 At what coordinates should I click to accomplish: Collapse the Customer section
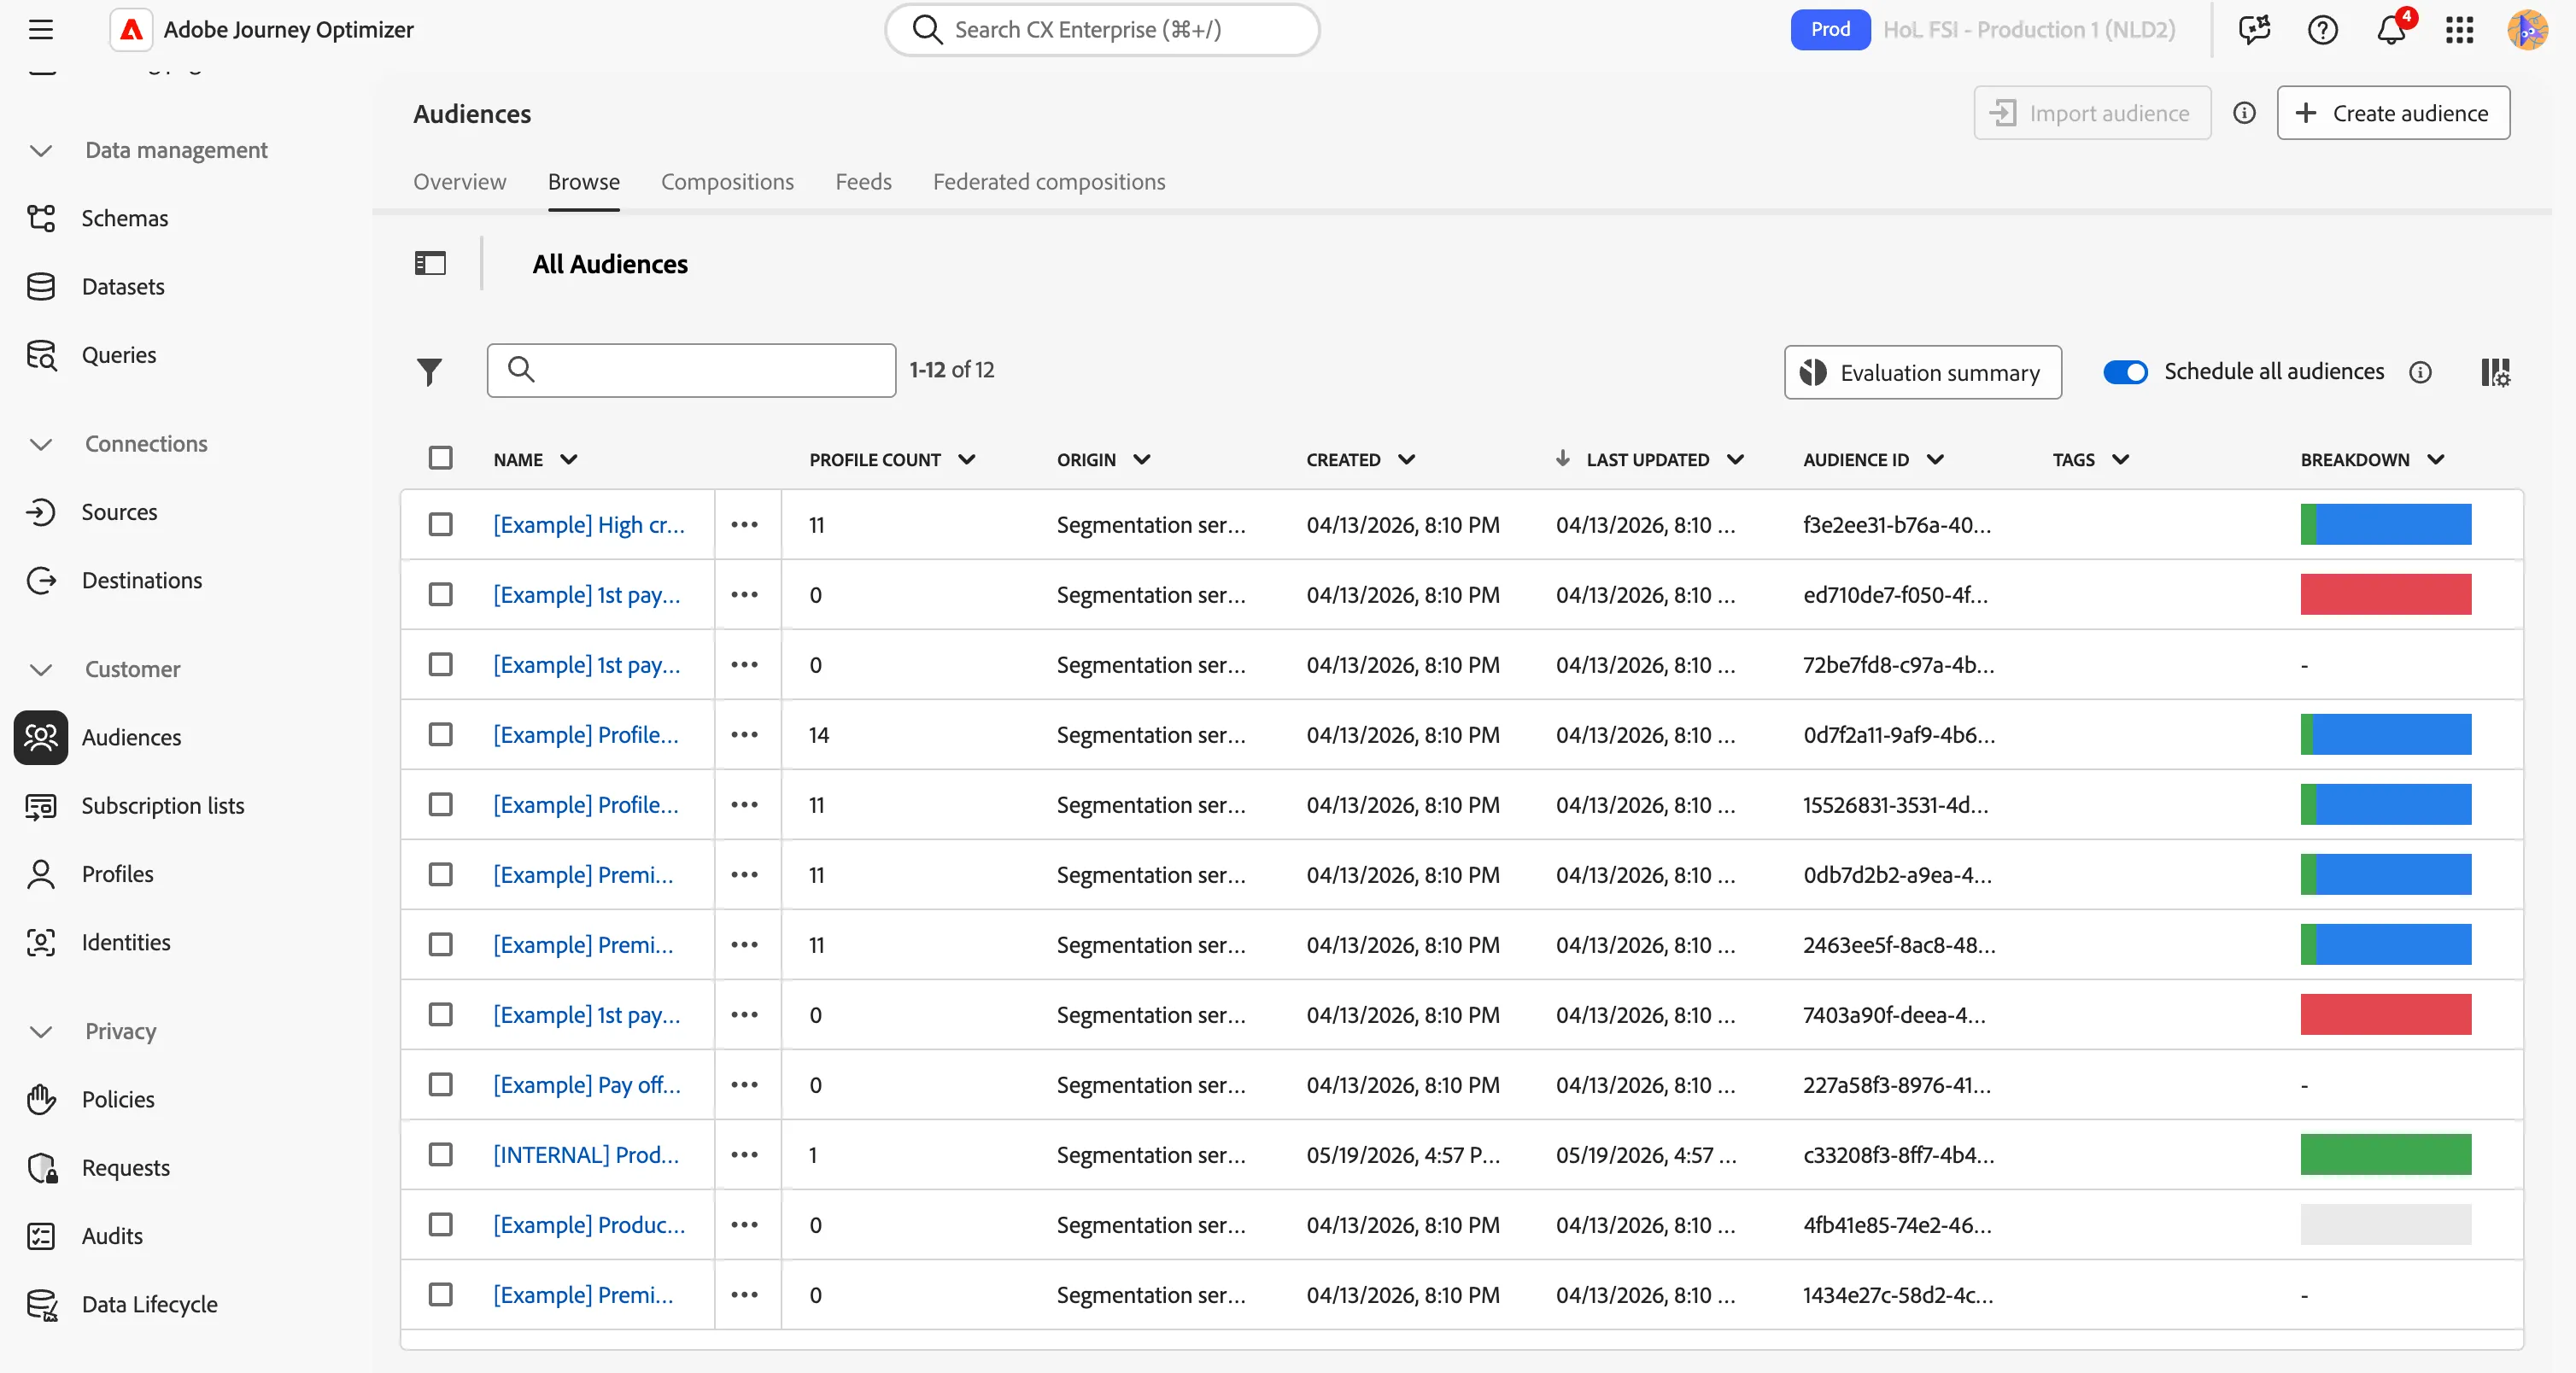(x=41, y=670)
